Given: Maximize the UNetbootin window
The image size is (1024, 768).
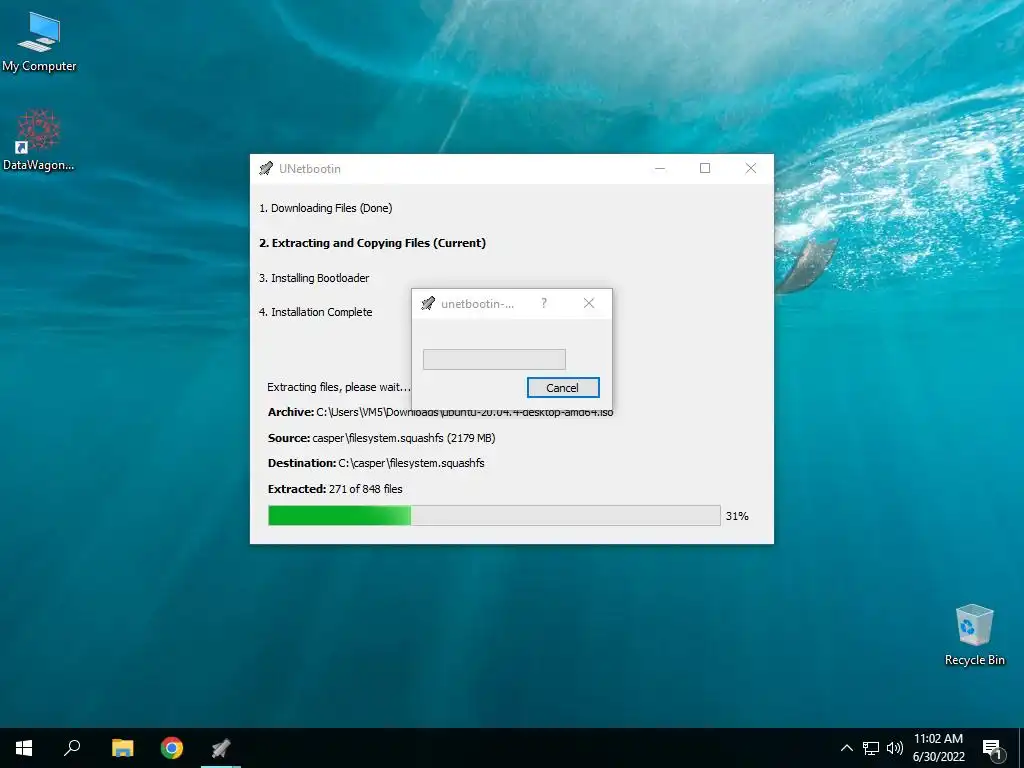Looking at the screenshot, I should [705, 168].
